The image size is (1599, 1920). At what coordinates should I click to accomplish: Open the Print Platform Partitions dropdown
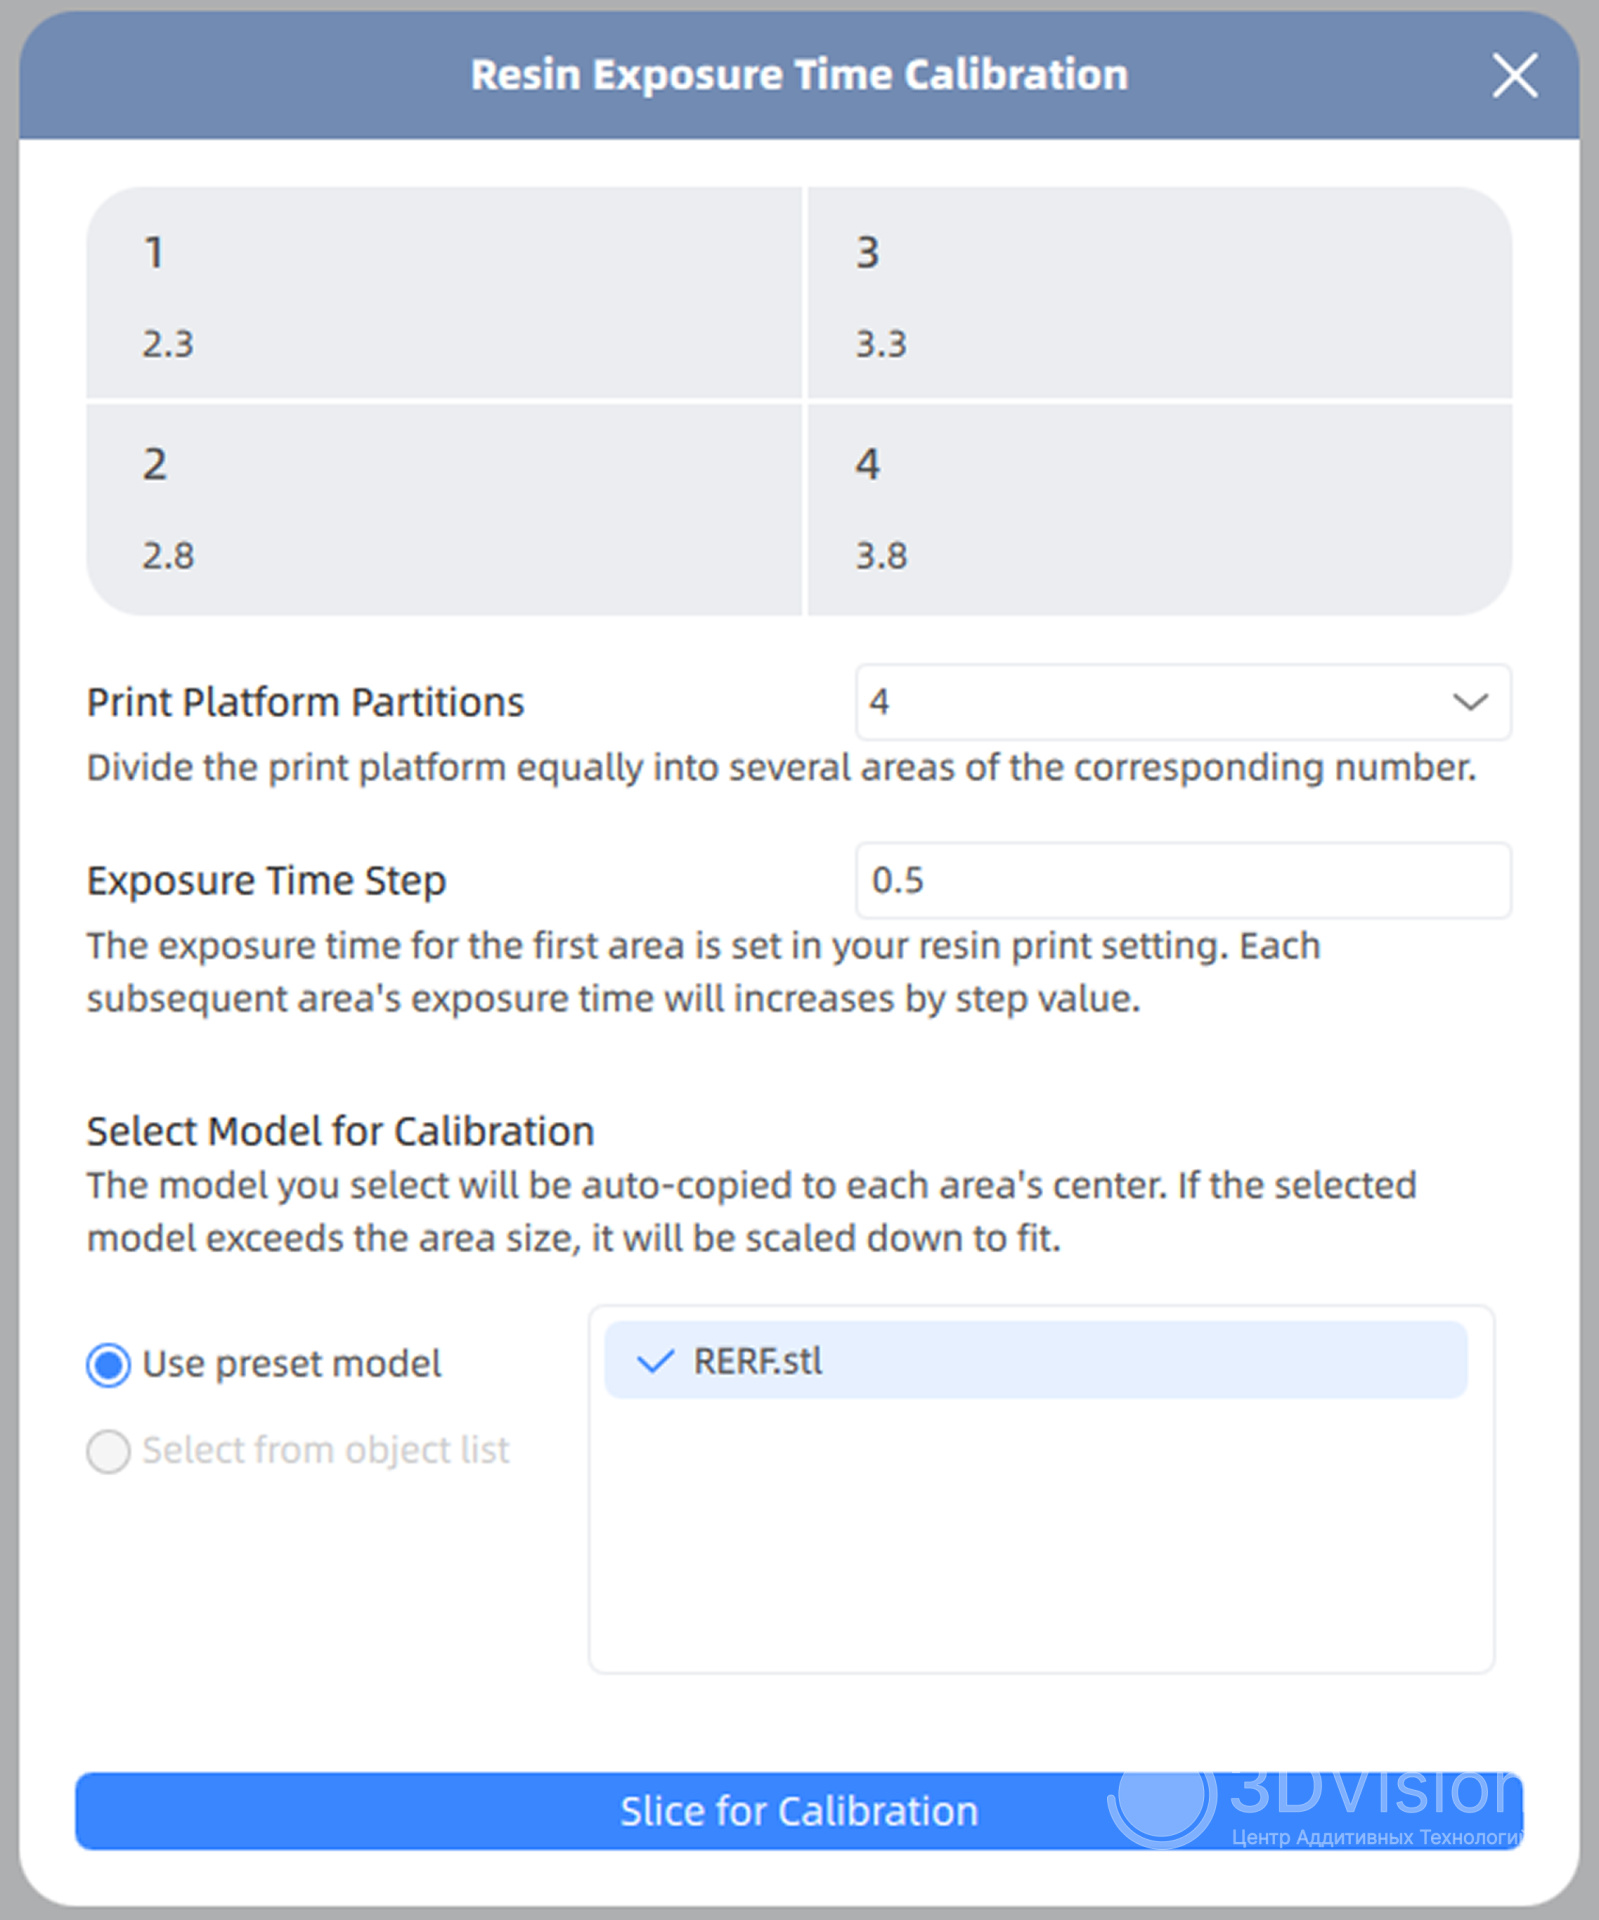pos(1182,702)
